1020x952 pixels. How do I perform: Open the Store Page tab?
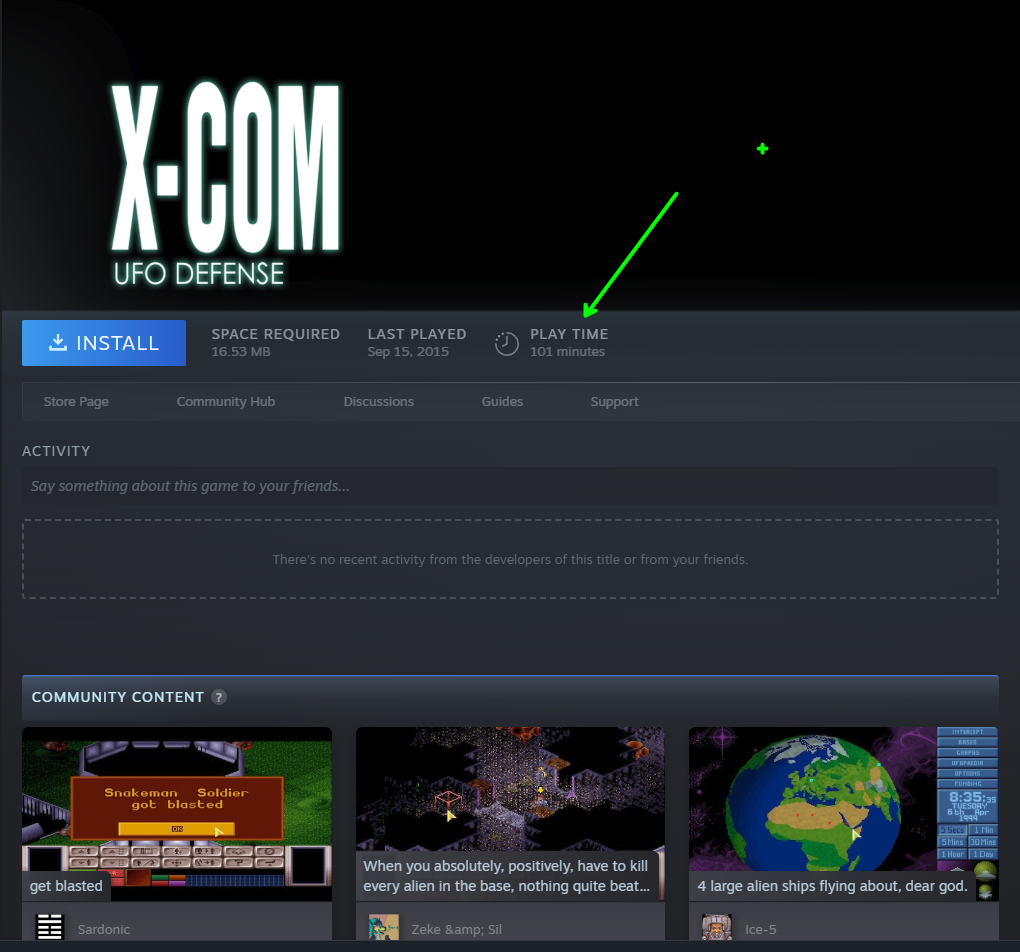tap(76, 401)
